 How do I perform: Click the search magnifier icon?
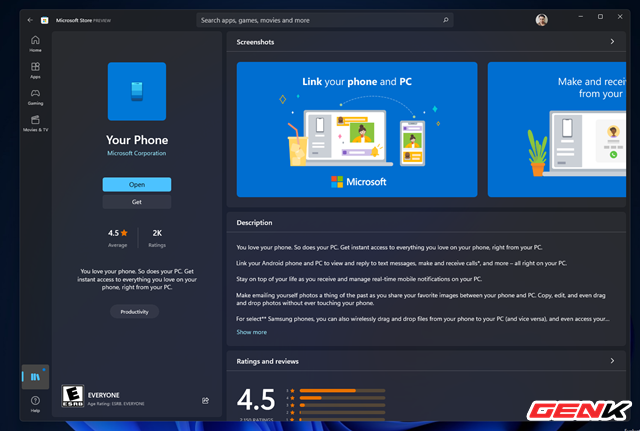coord(446,20)
